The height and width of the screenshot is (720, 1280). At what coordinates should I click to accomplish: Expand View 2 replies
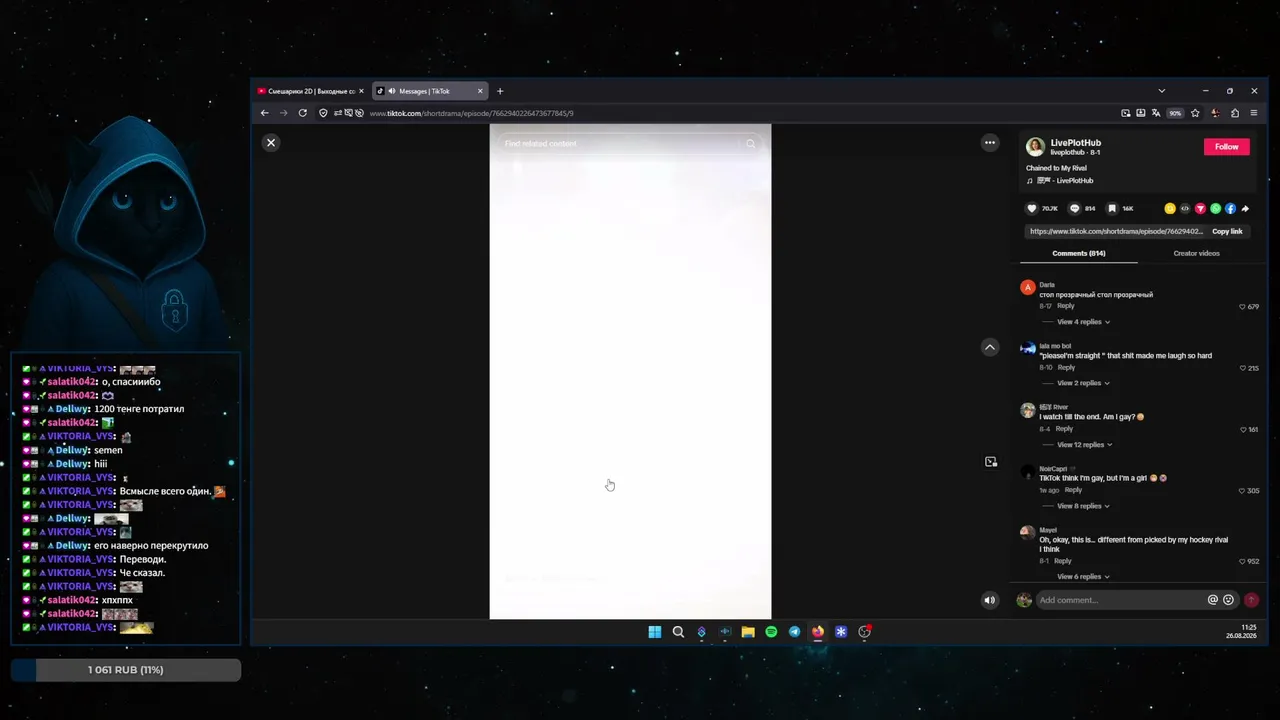coord(1083,383)
